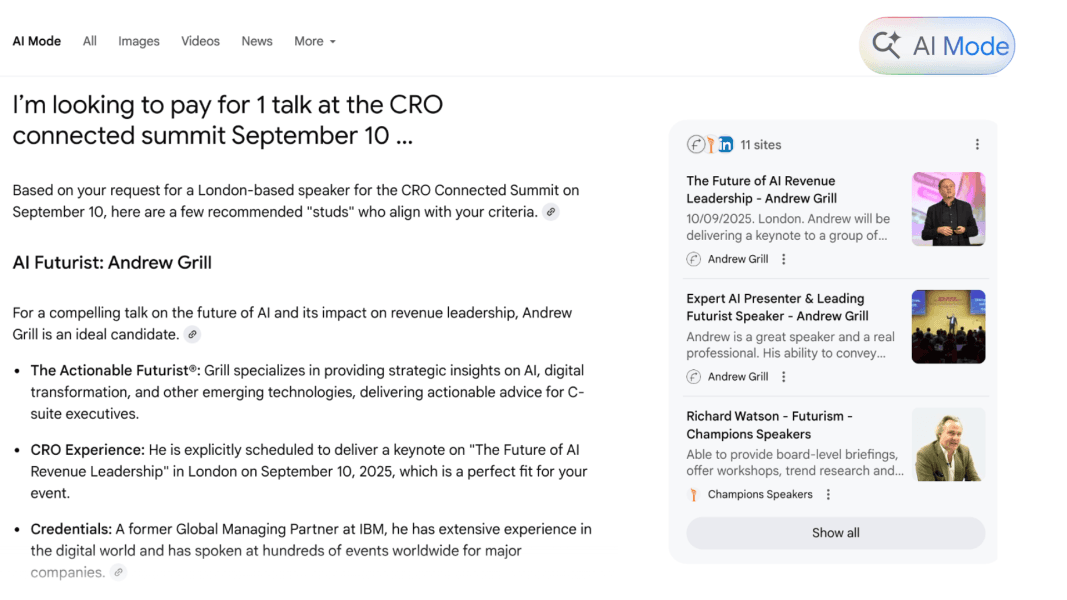The width and height of the screenshot is (1067, 600).
Task: Open the source link icon after the intro paragraph
Action: 550,212
